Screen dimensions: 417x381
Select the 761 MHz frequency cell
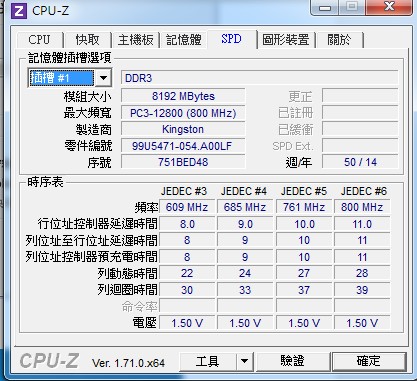(304, 207)
